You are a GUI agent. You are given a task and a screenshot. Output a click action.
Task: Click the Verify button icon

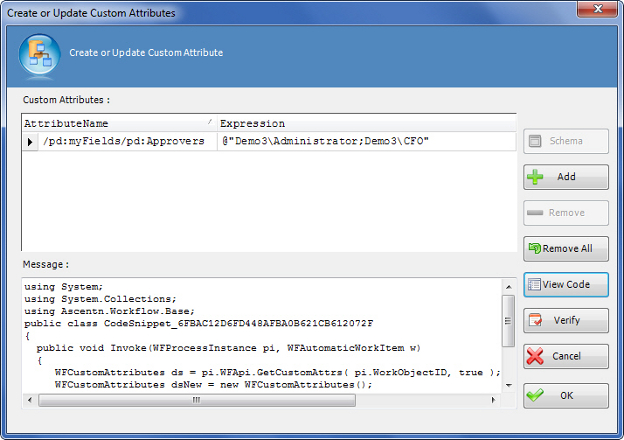535,320
